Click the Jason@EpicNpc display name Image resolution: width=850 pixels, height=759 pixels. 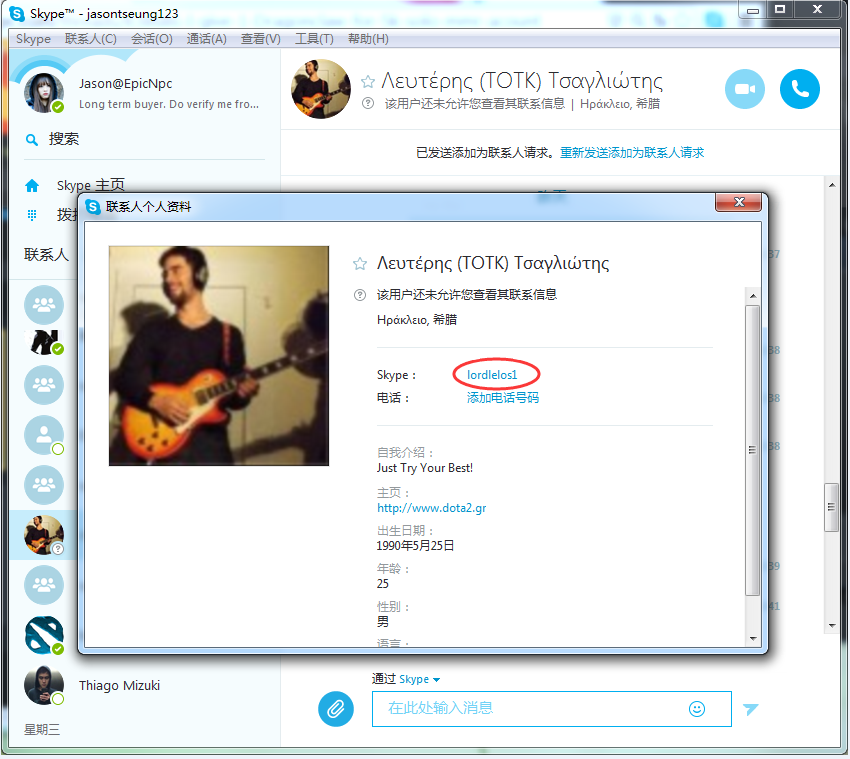(x=125, y=84)
